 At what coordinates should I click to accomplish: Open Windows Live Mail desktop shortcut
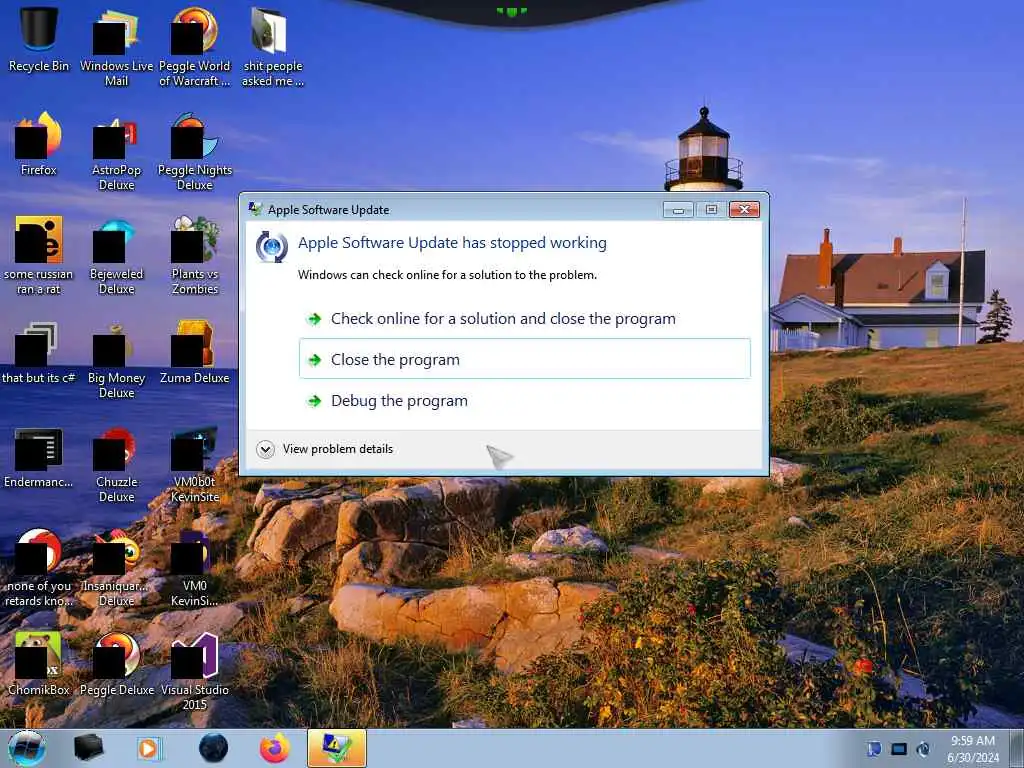click(116, 46)
